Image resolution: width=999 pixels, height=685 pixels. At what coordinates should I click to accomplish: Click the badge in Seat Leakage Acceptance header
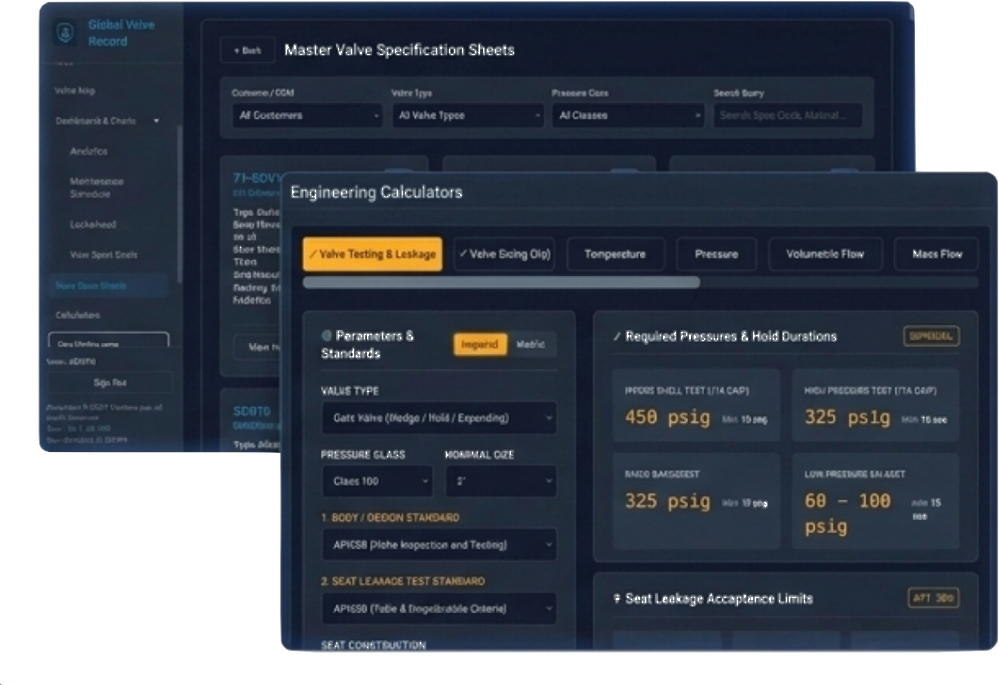tap(933, 598)
